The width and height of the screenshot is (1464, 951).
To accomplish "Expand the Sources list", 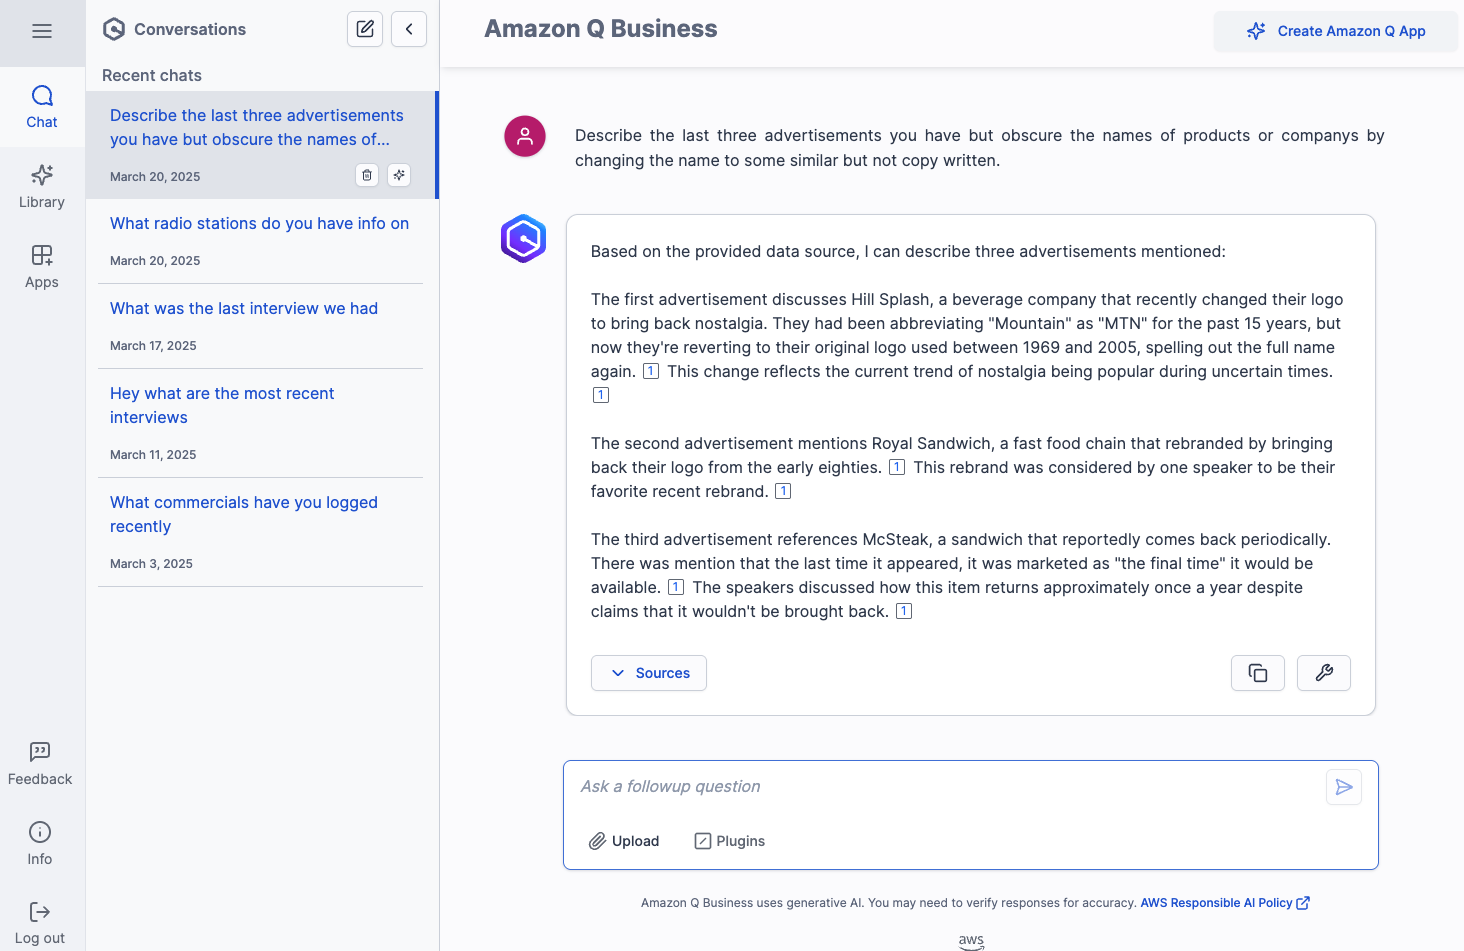I will (649, 673).
